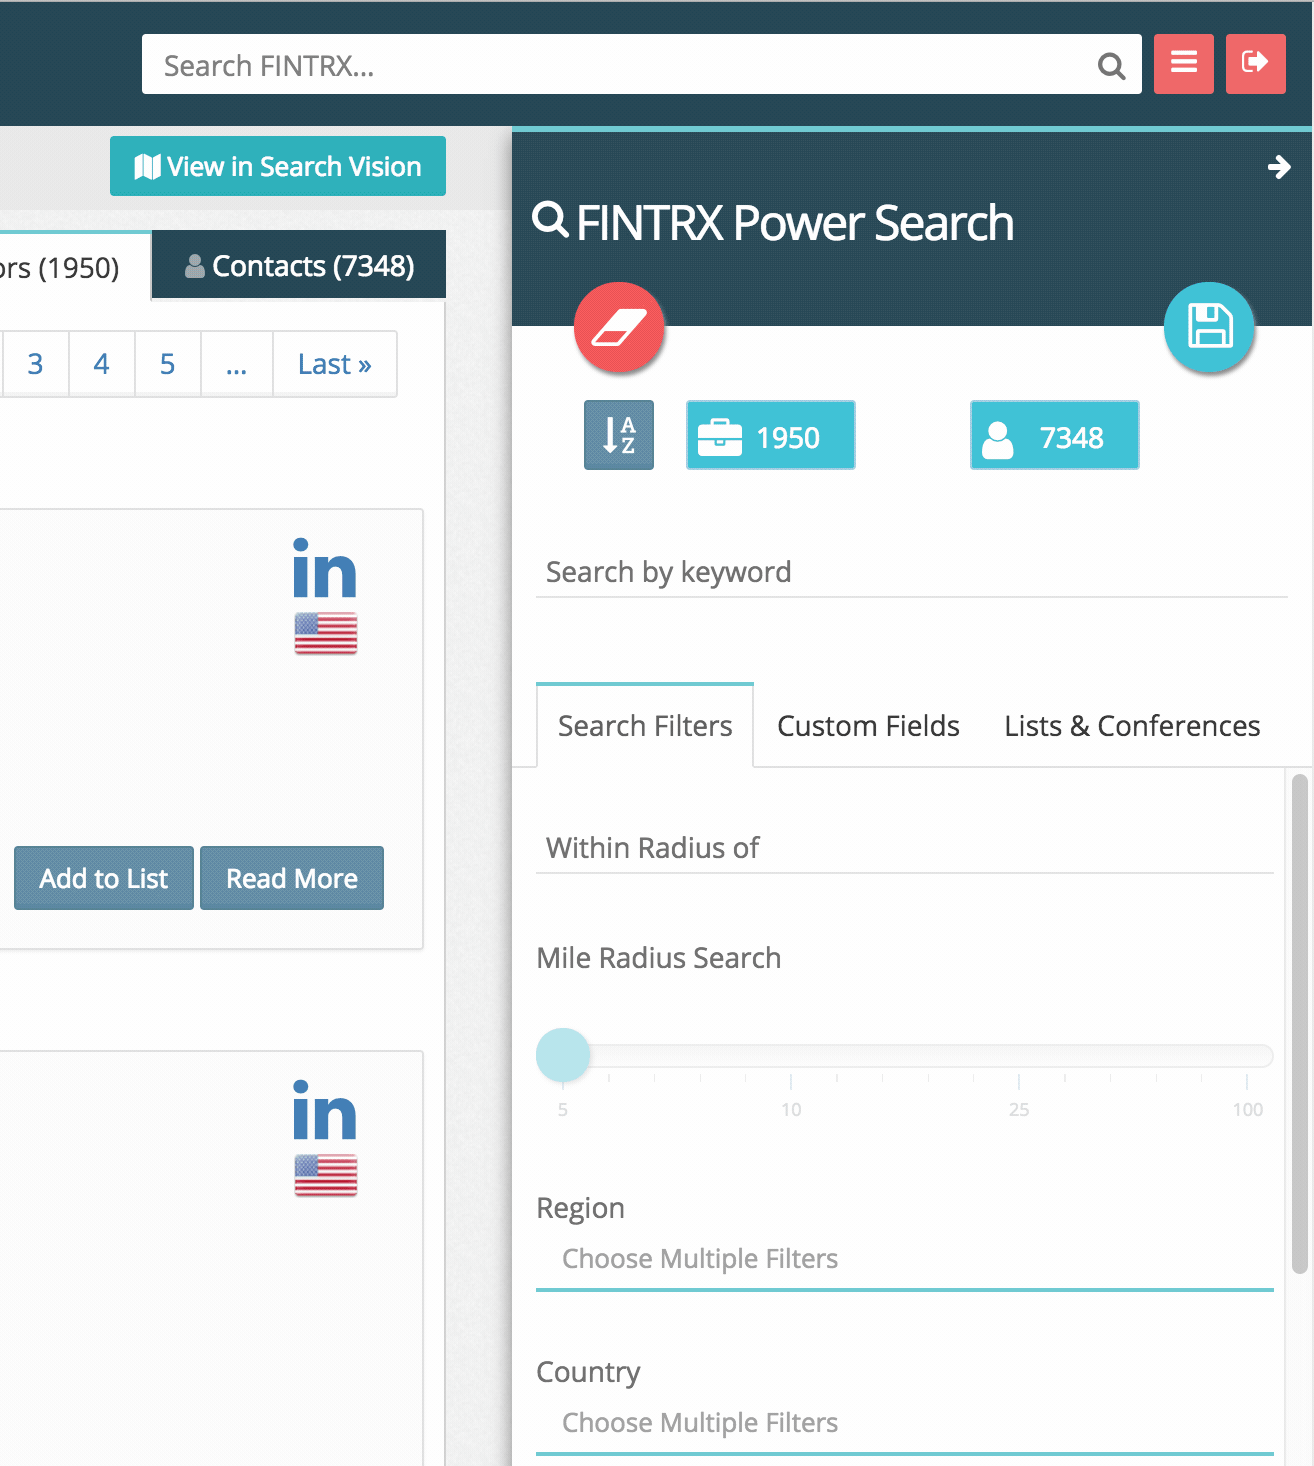Click the magnifier icon in search bar
This screenshot has width=1314, height=1466.
(x=1111, y=66)
